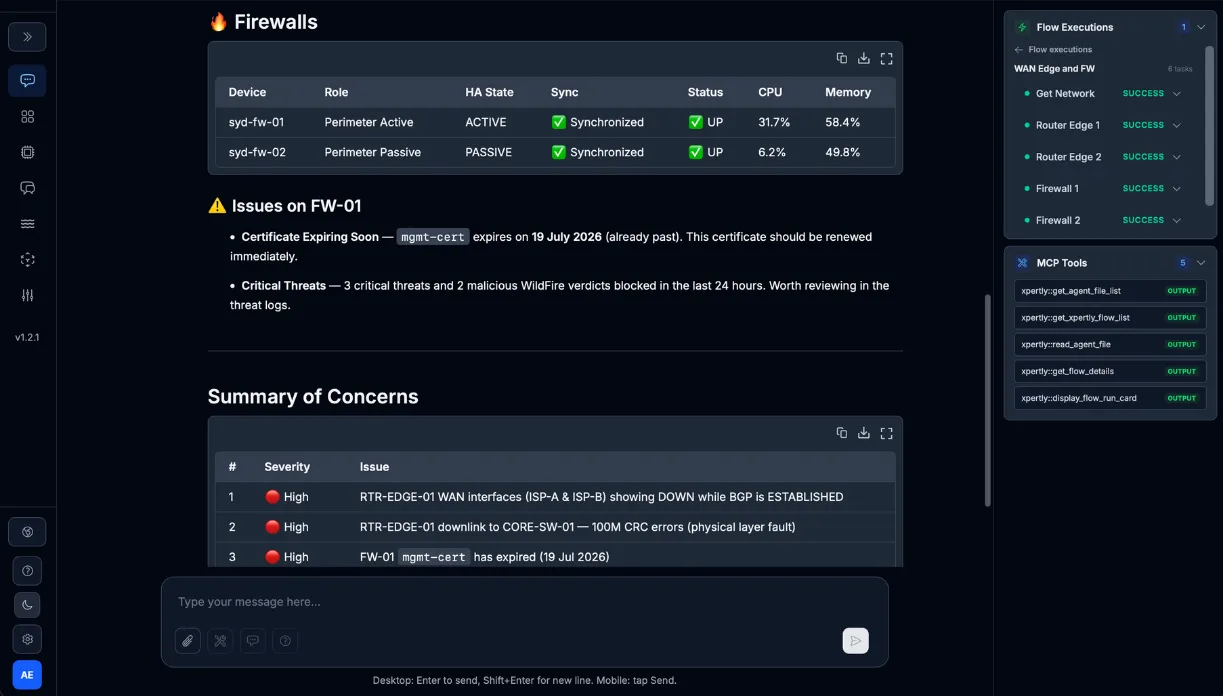Expand the Firewall 2 task details
This screenshot has width=1223, height=696.
1177,220
